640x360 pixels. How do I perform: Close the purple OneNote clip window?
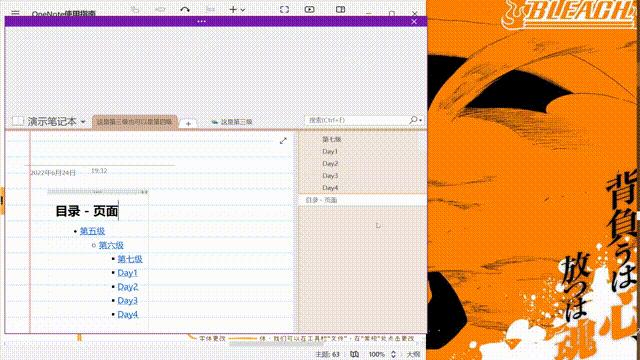click(414, 22)
